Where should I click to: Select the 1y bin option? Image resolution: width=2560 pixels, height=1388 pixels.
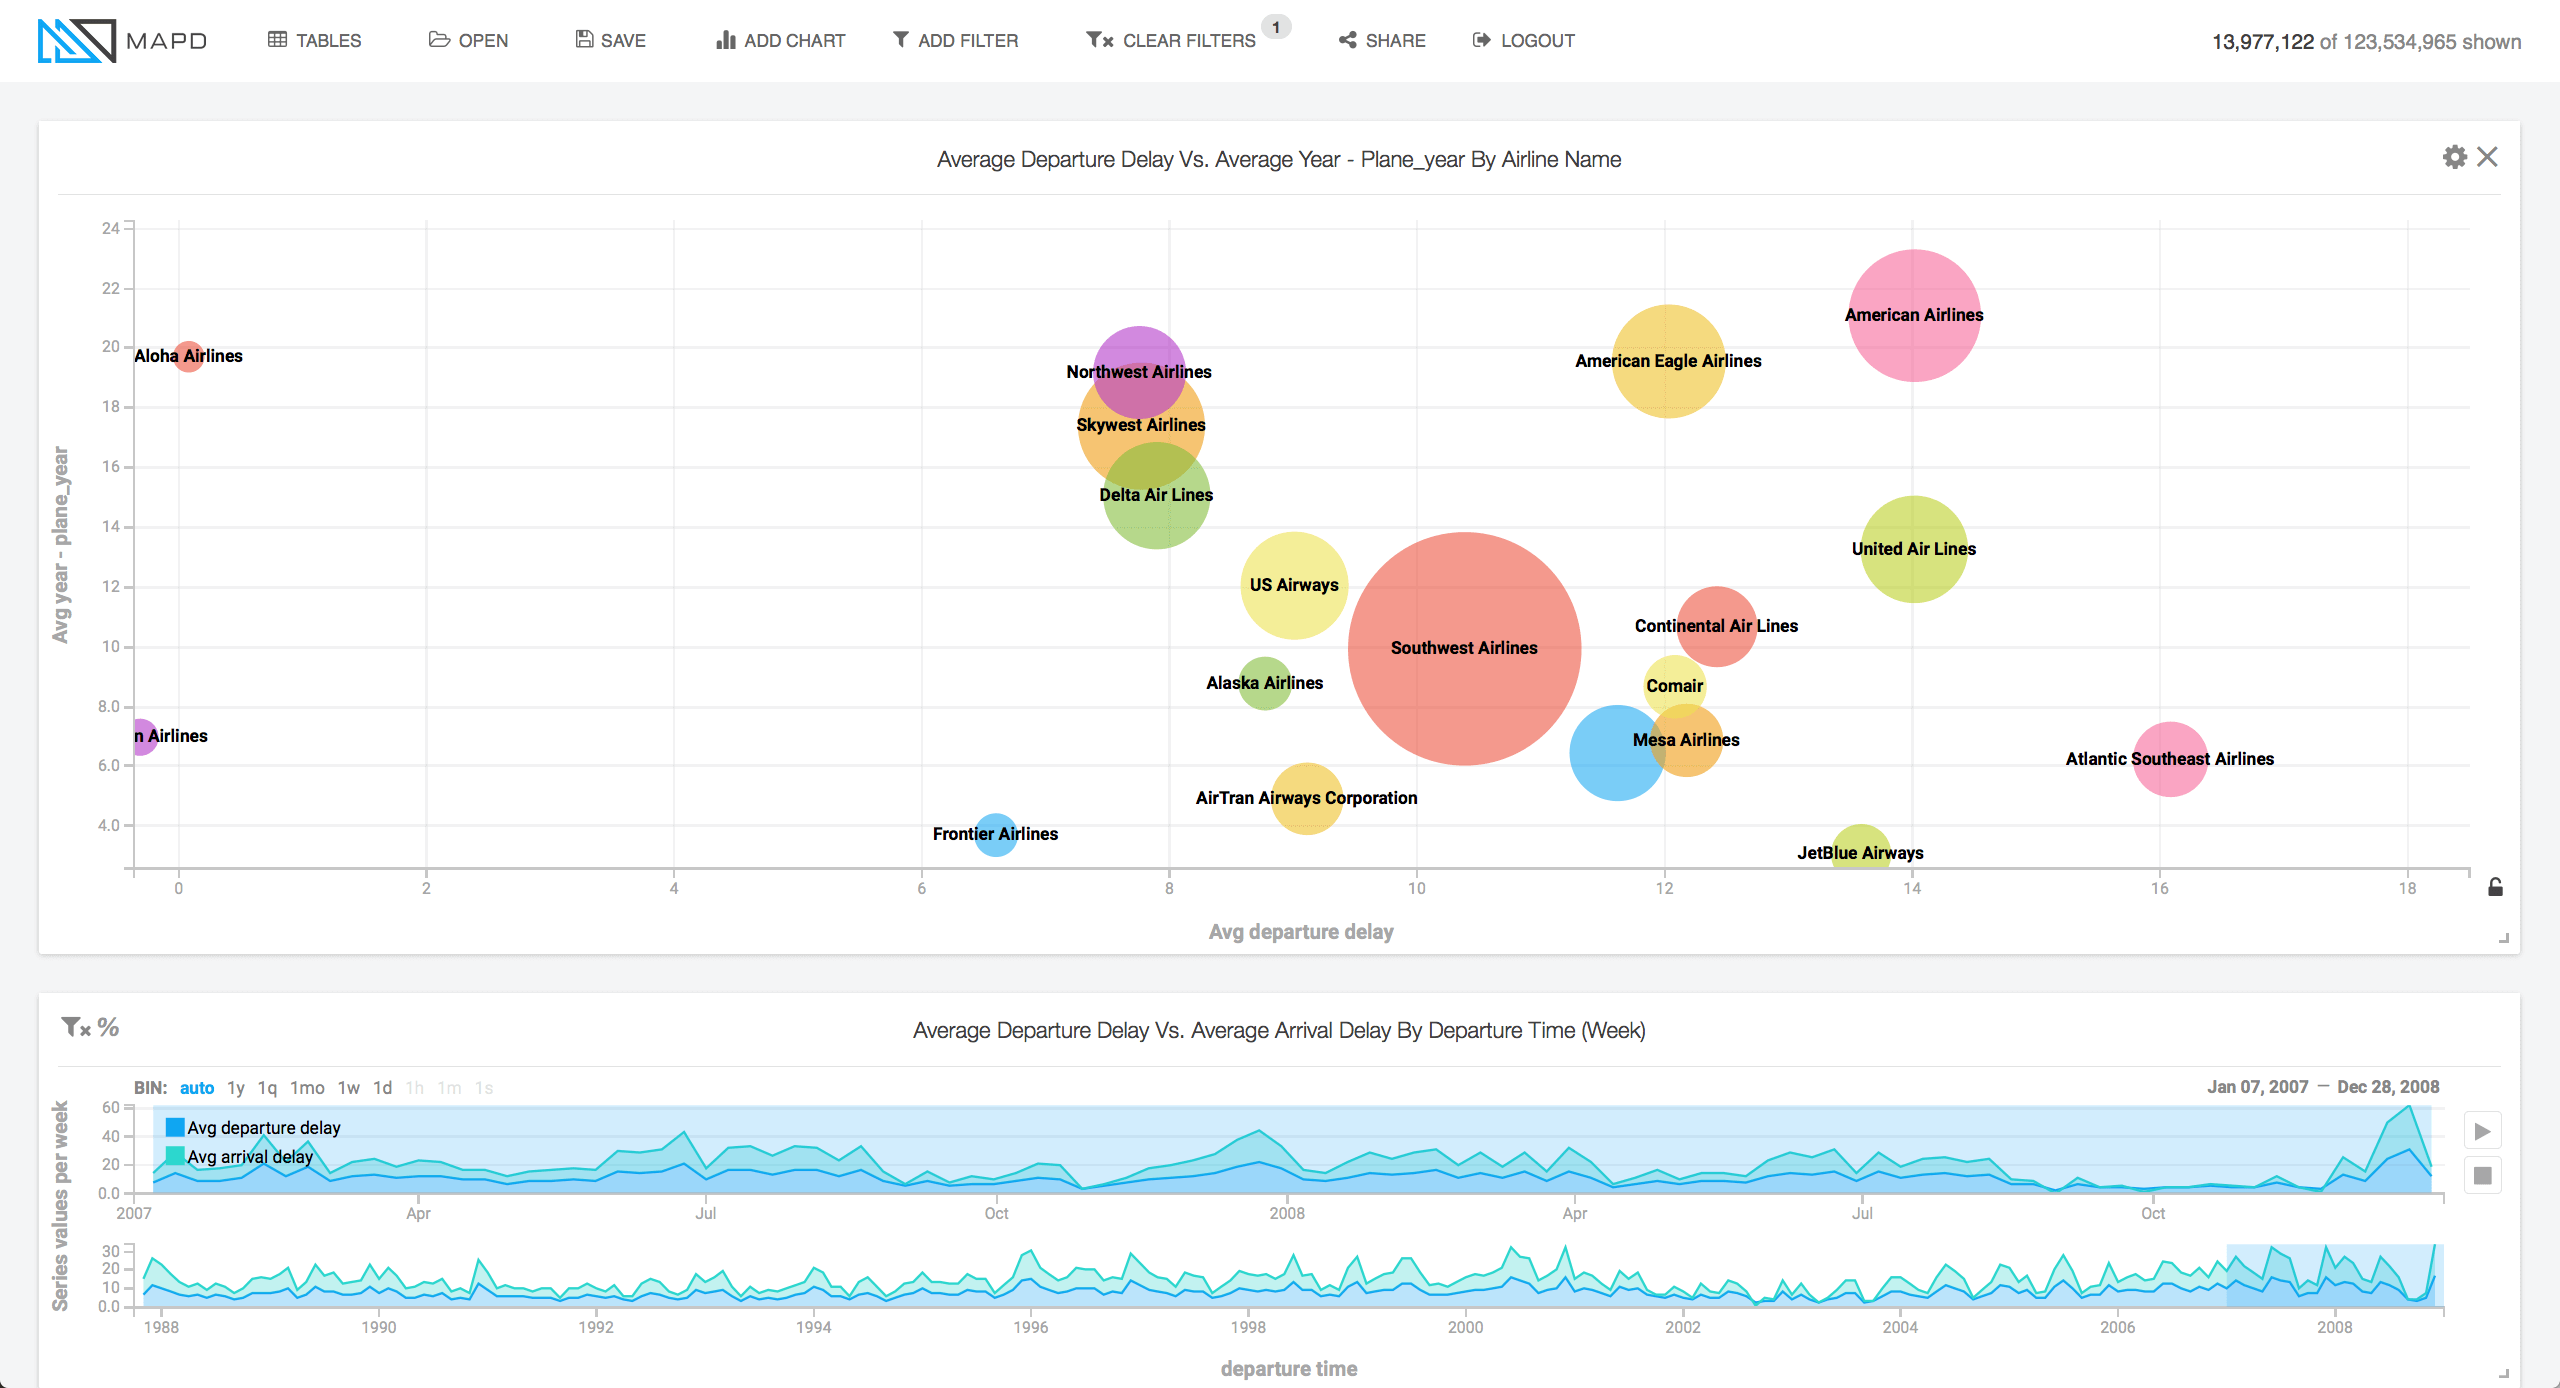(236, 1088)
